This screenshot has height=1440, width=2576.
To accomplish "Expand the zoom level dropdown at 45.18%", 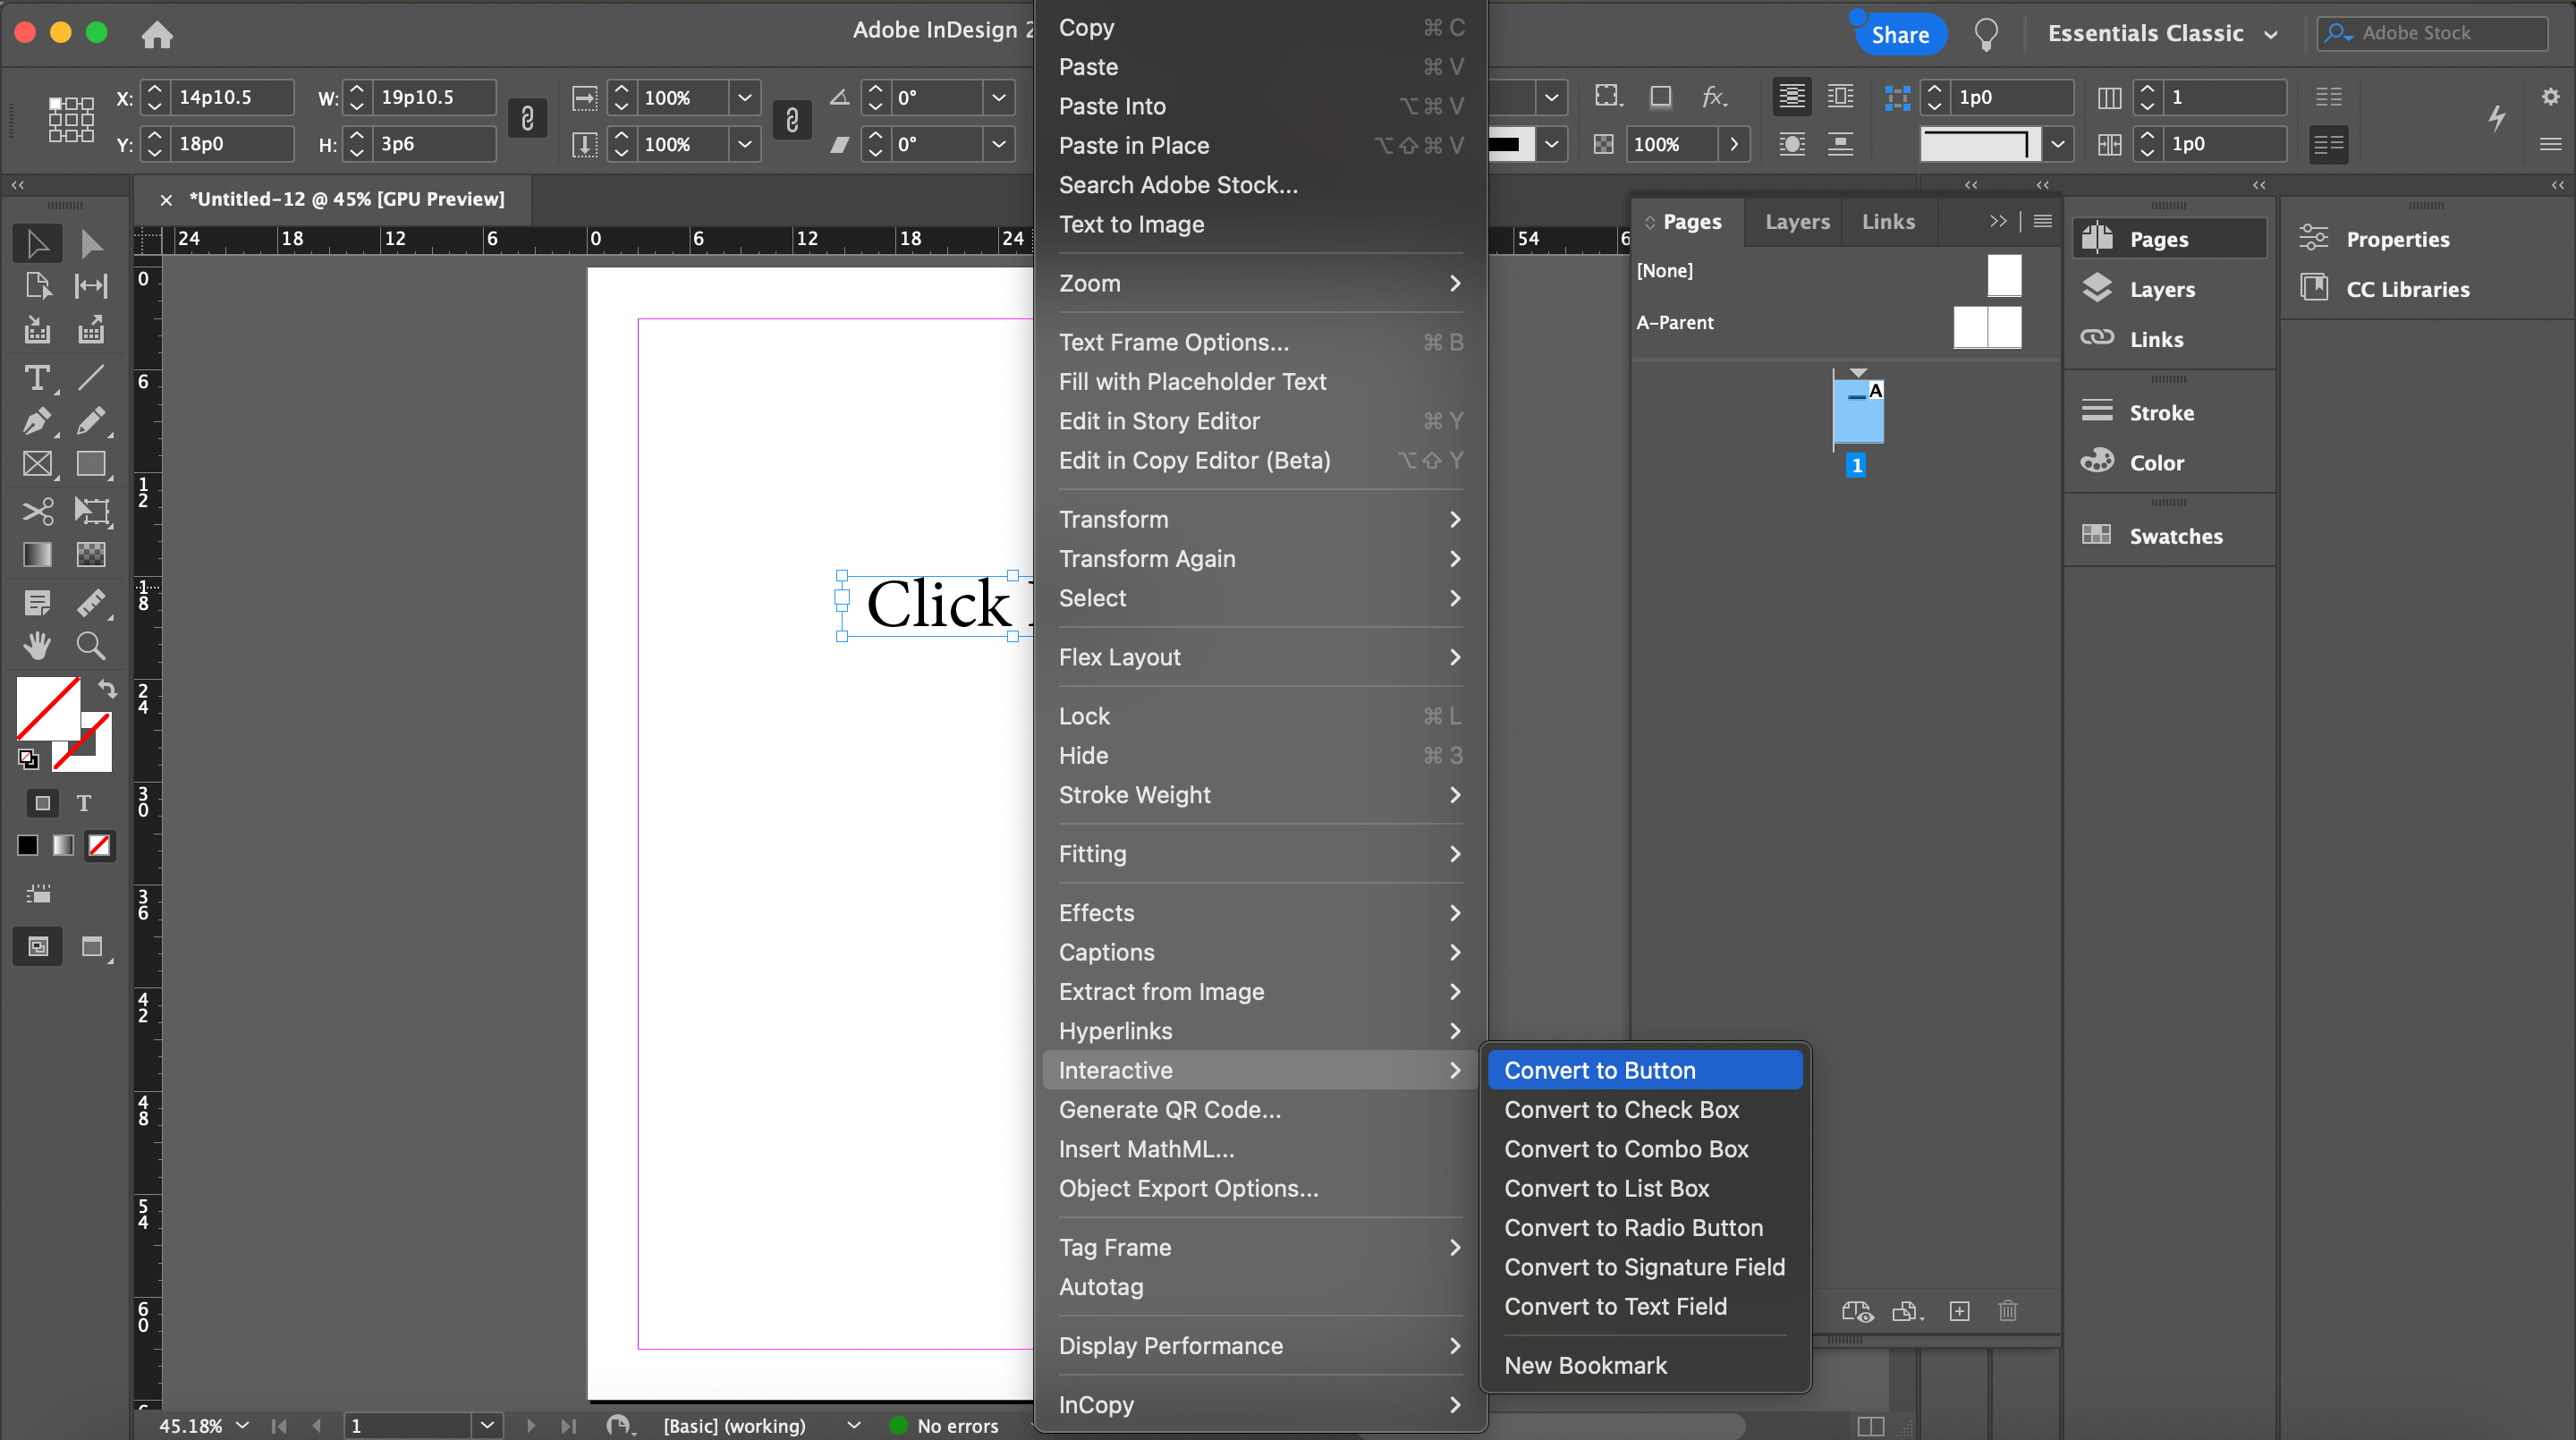I will [242, 1425].
